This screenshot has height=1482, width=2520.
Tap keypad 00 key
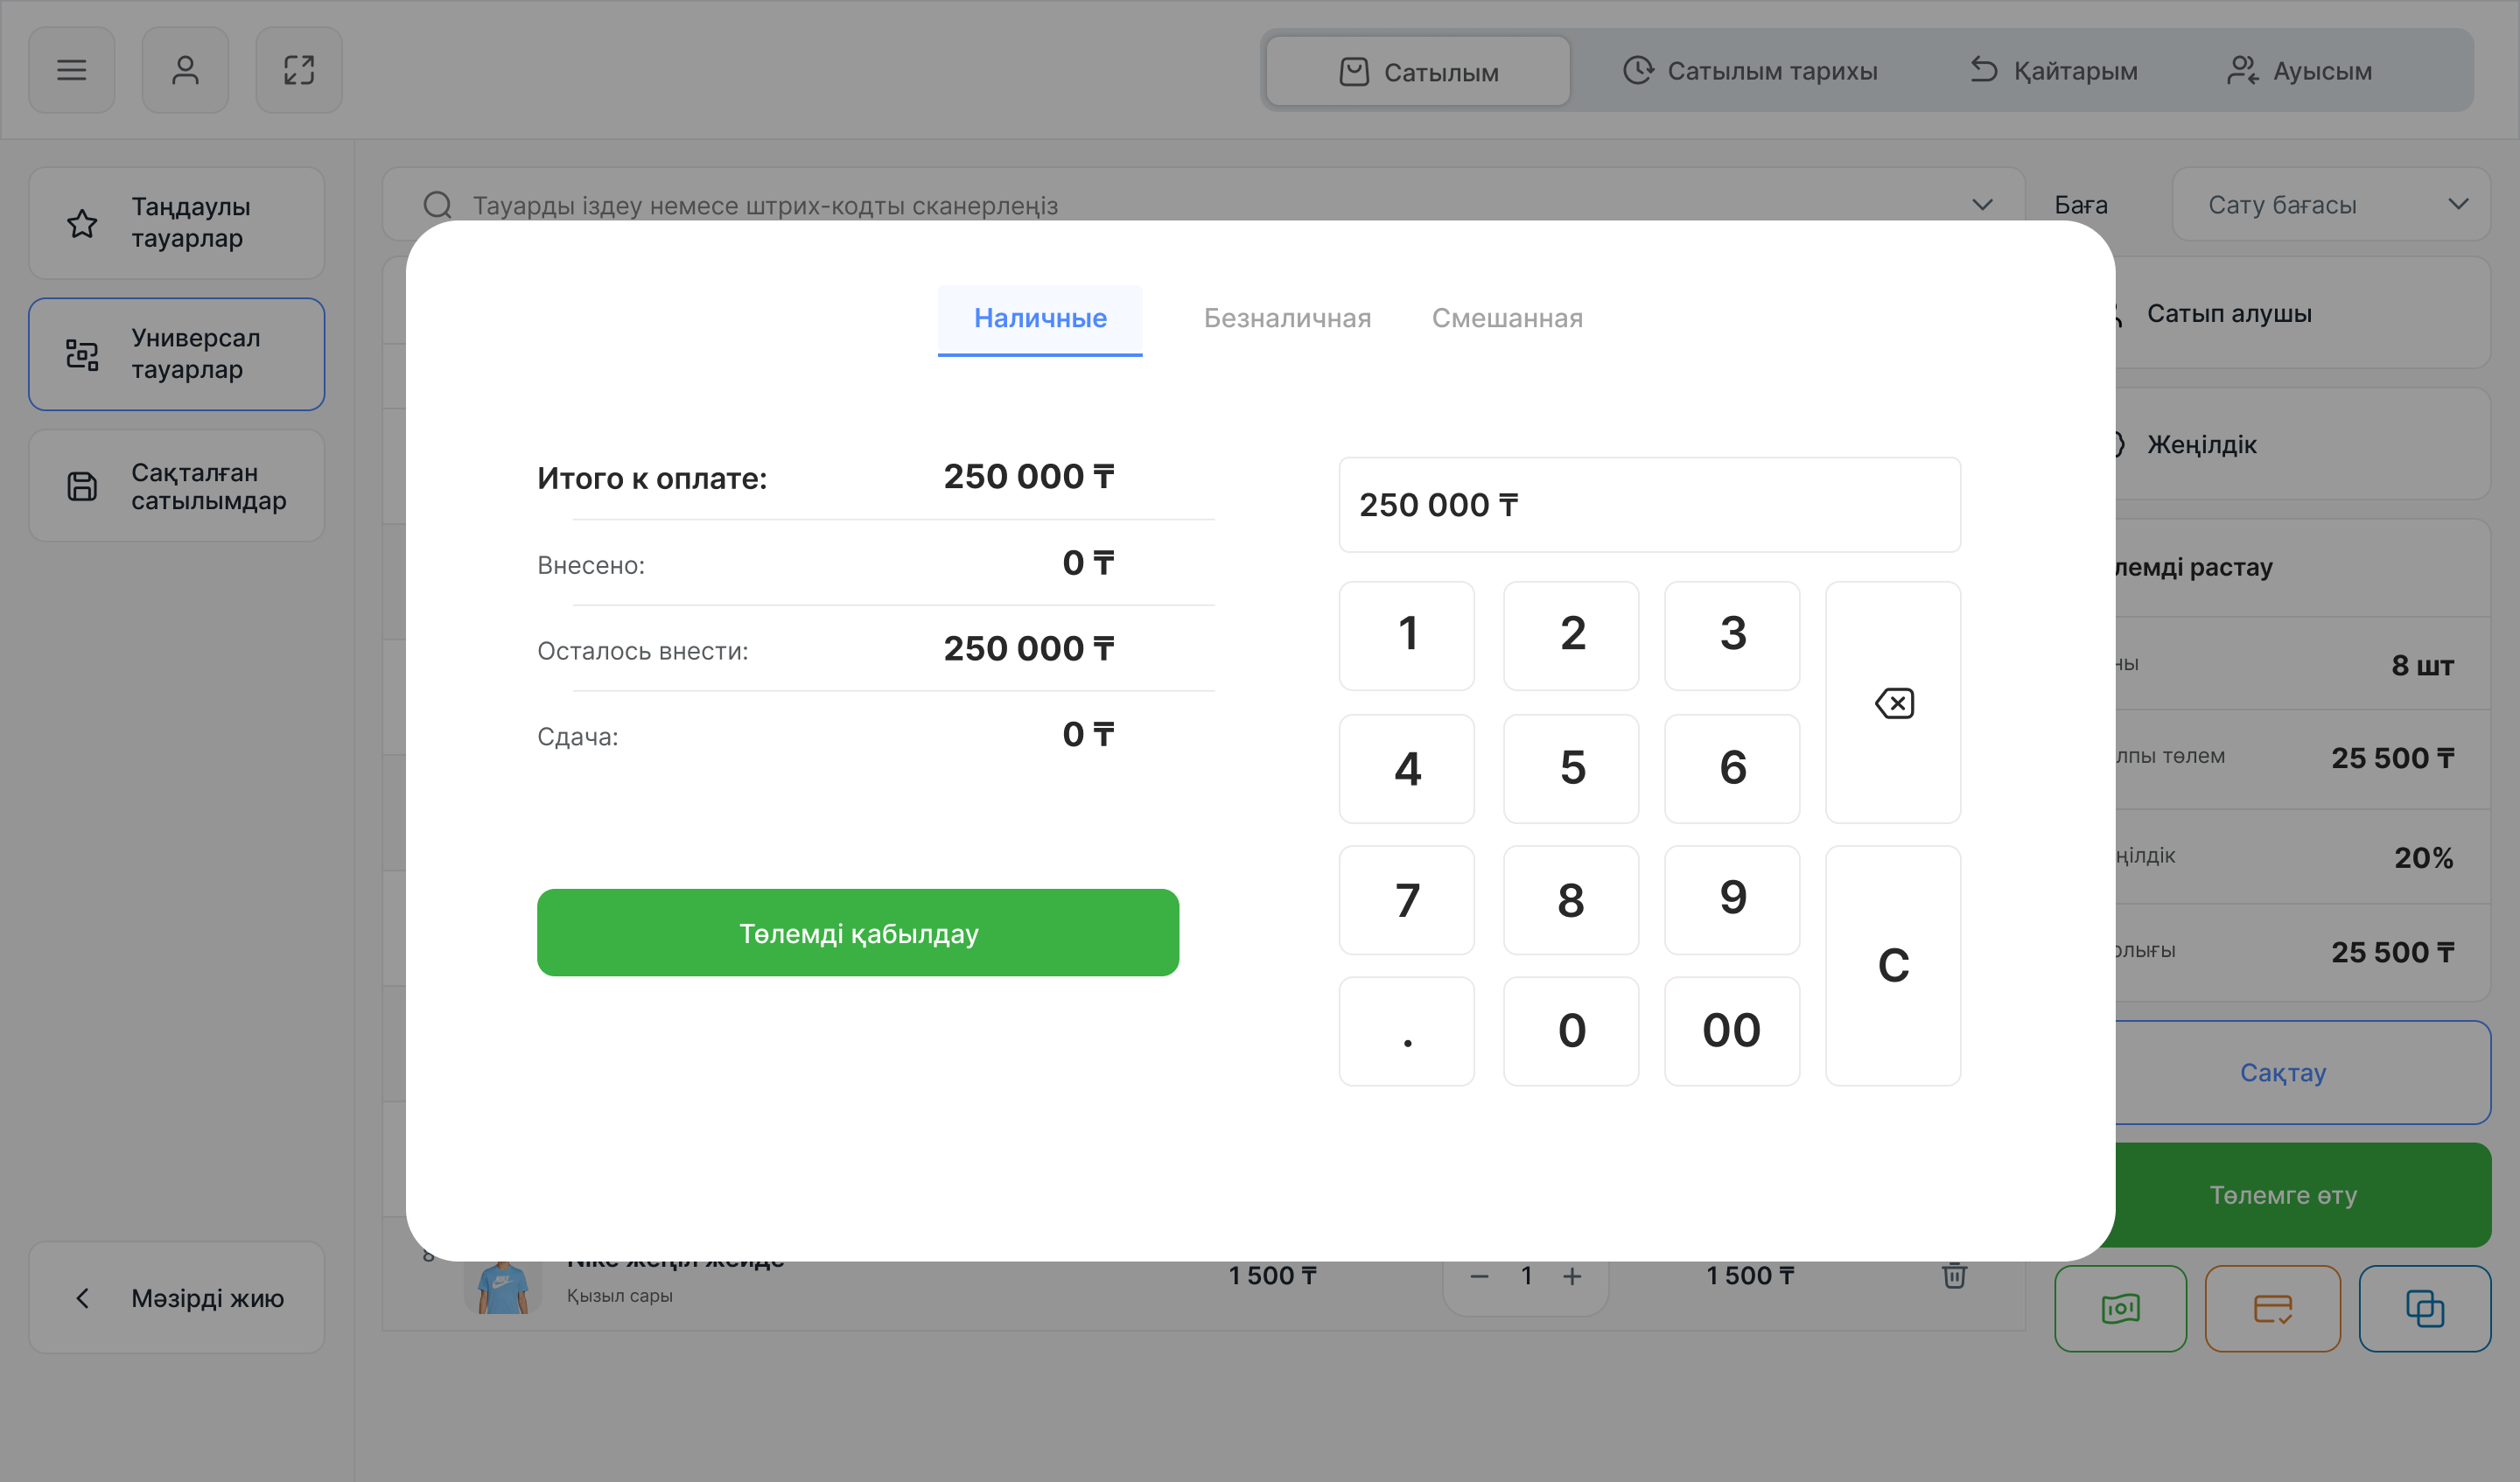[x=1732, y=1031]
